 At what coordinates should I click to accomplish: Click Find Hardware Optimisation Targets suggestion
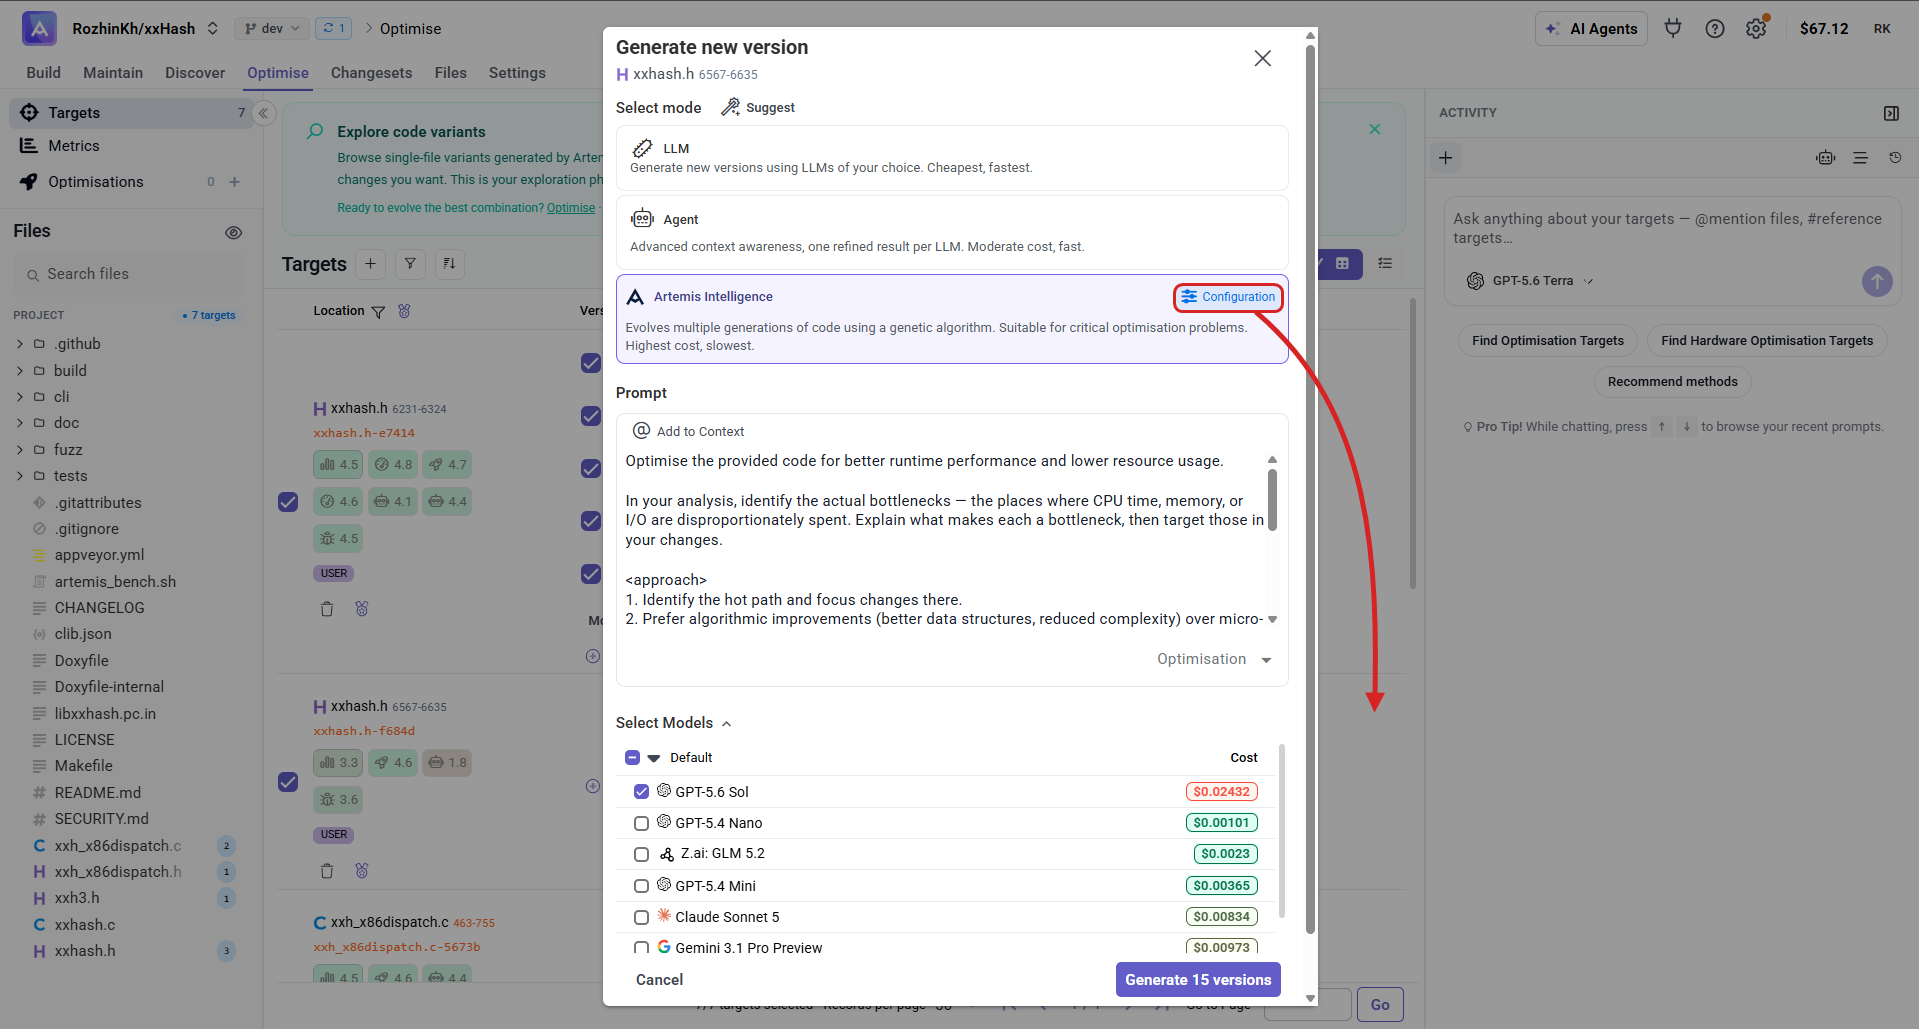pyautogui.click(x=1767, y=341)
